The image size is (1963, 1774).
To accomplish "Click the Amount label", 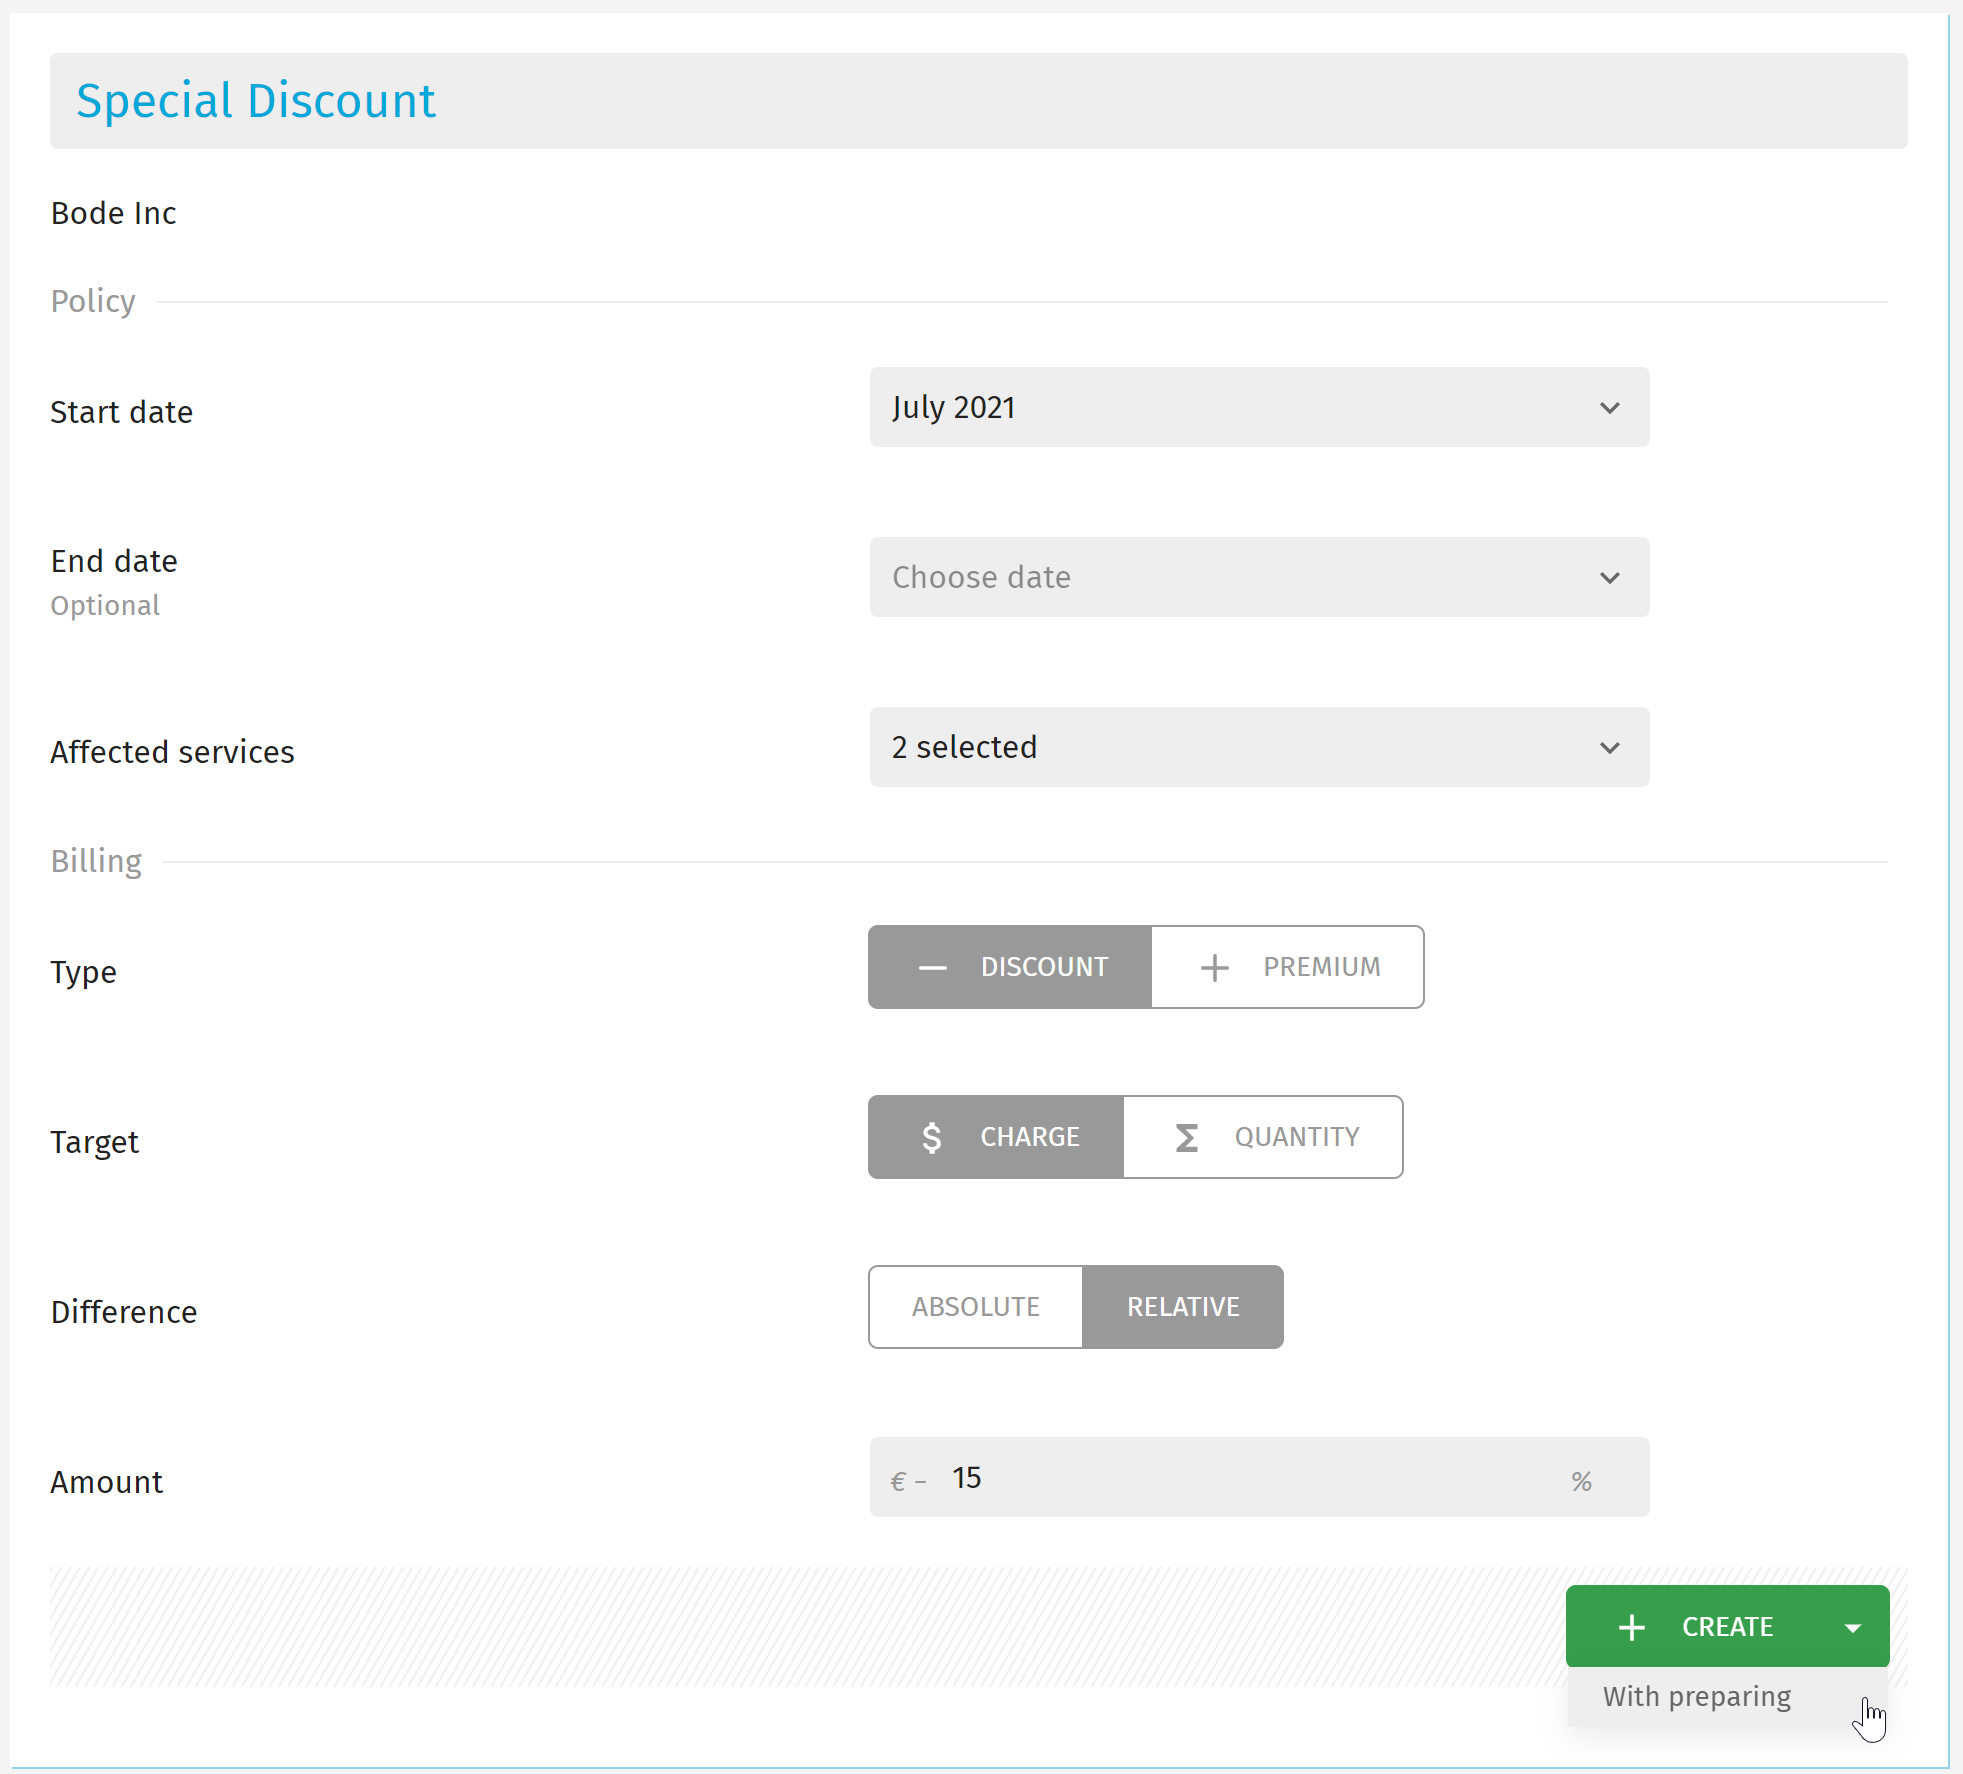I will click(x=107, y=1482).
